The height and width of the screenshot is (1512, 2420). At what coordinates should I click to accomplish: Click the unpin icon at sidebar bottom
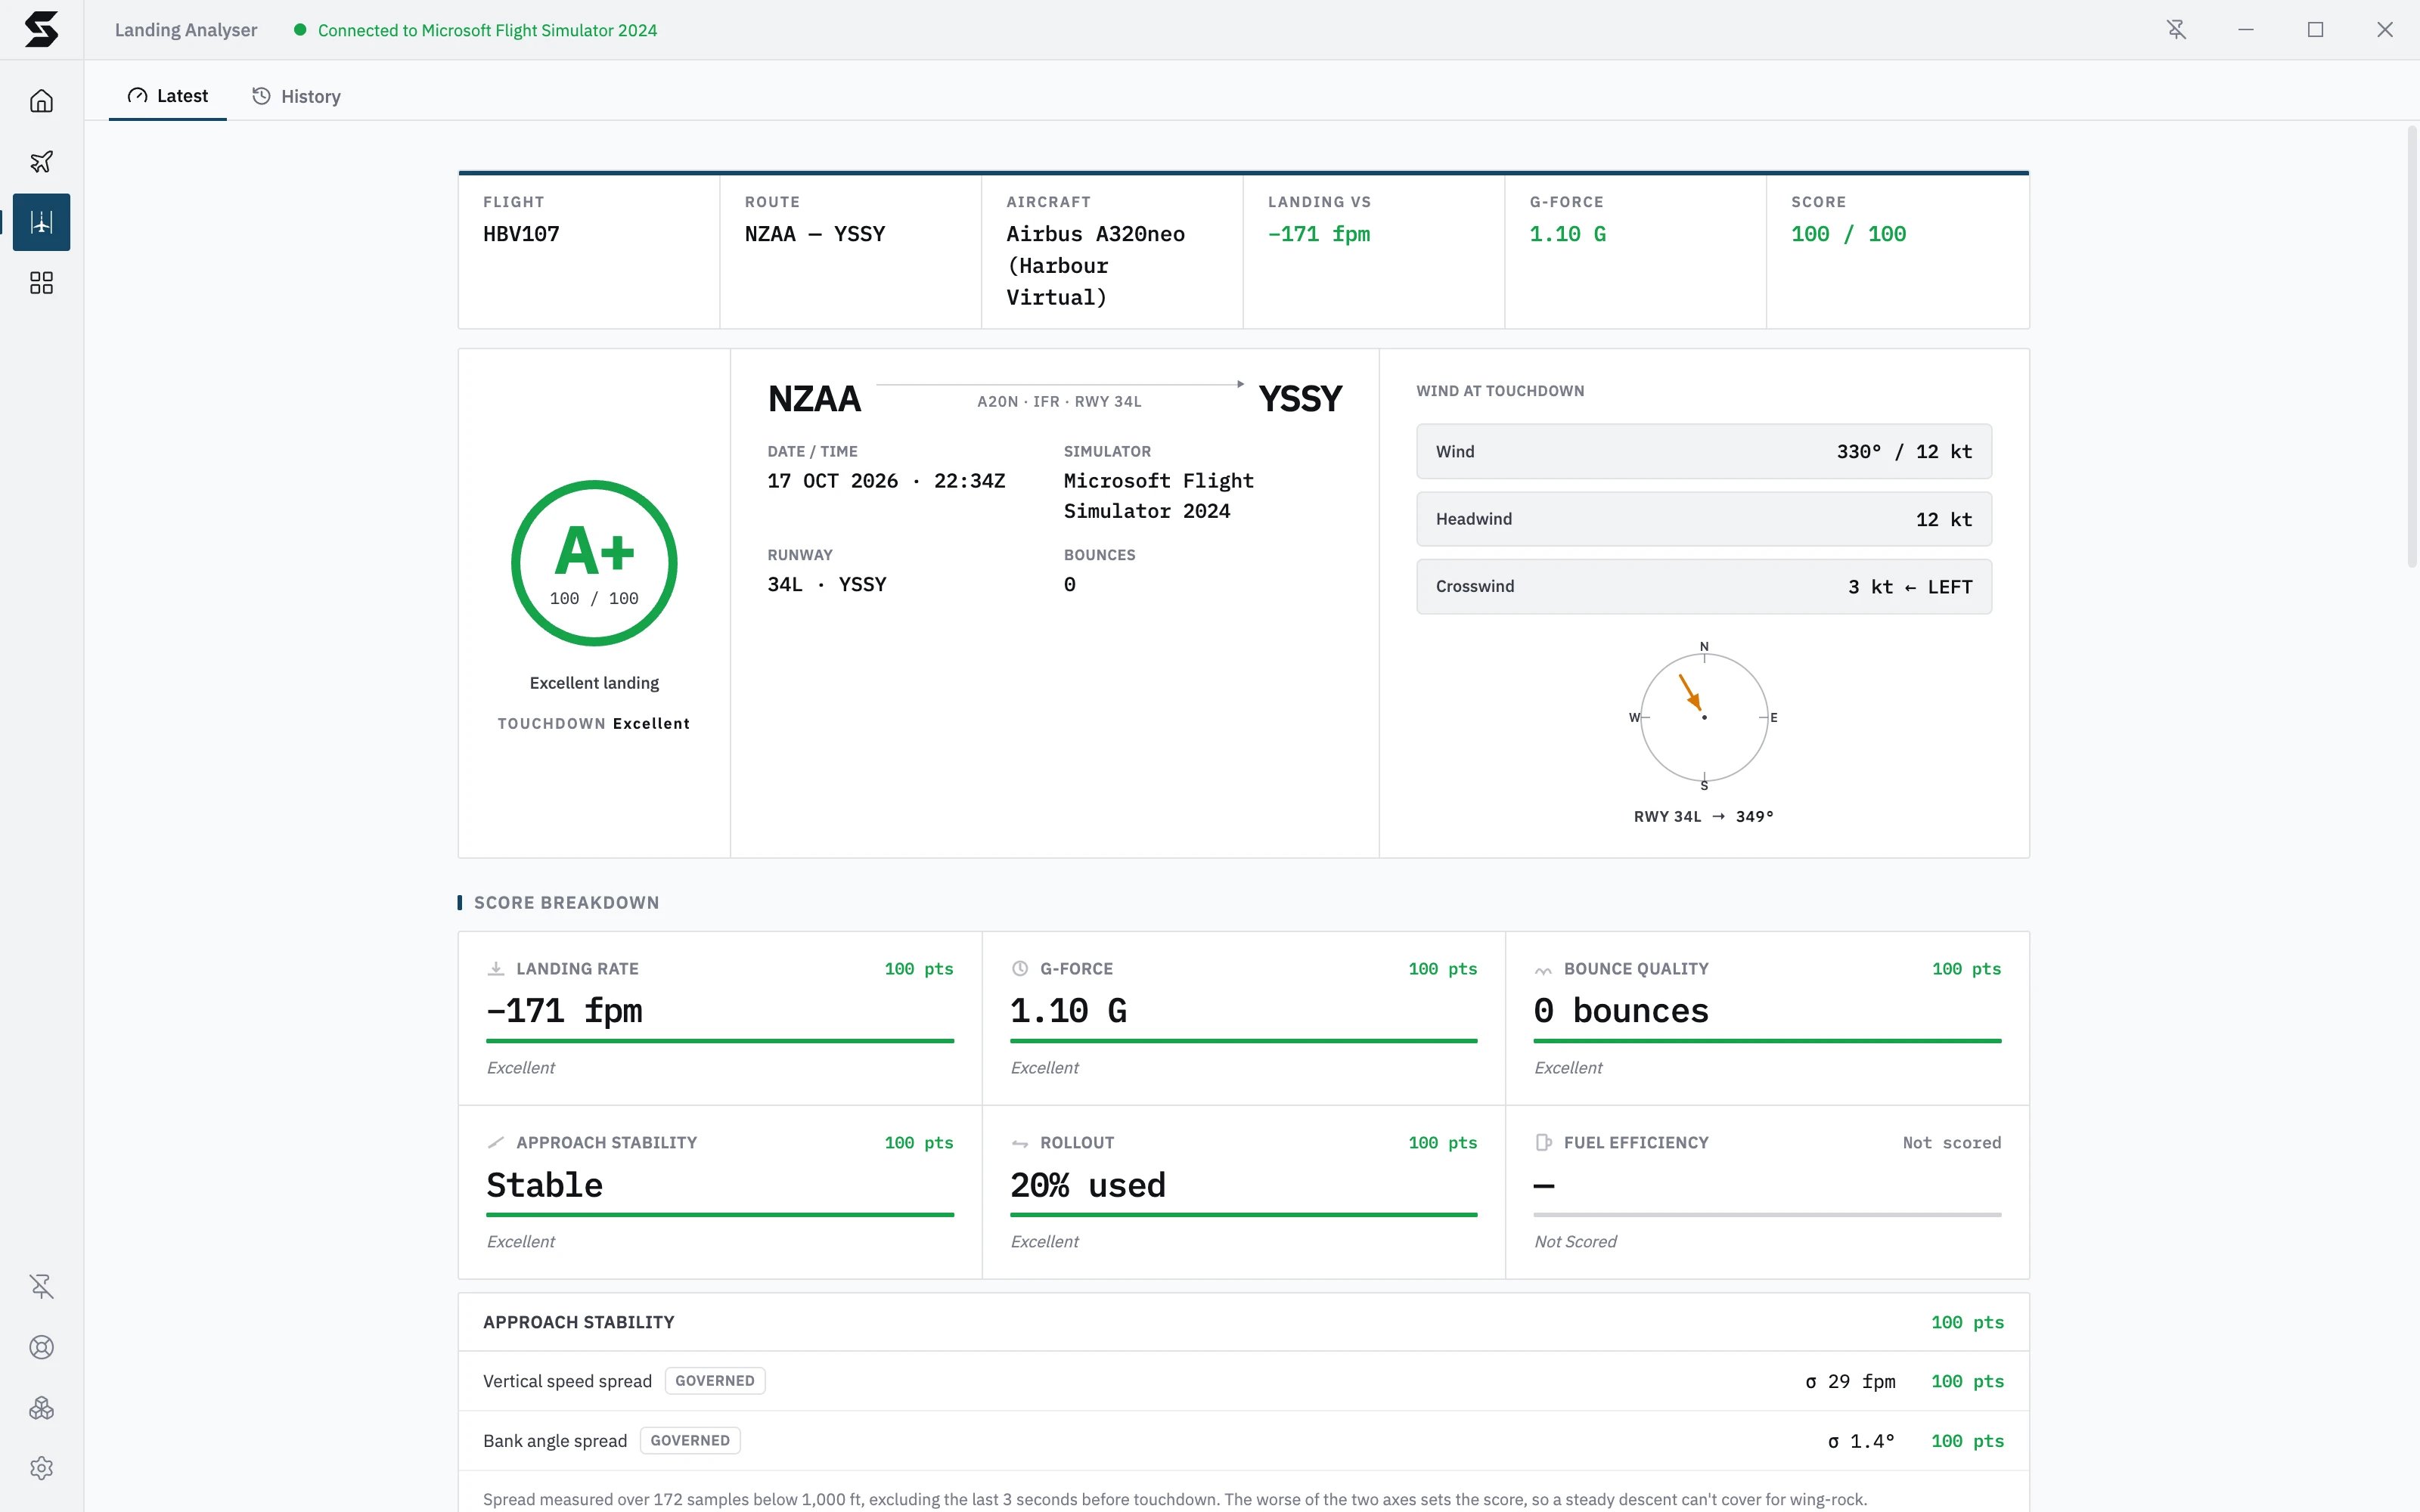pyautogui.click(x=41, y=1286)
